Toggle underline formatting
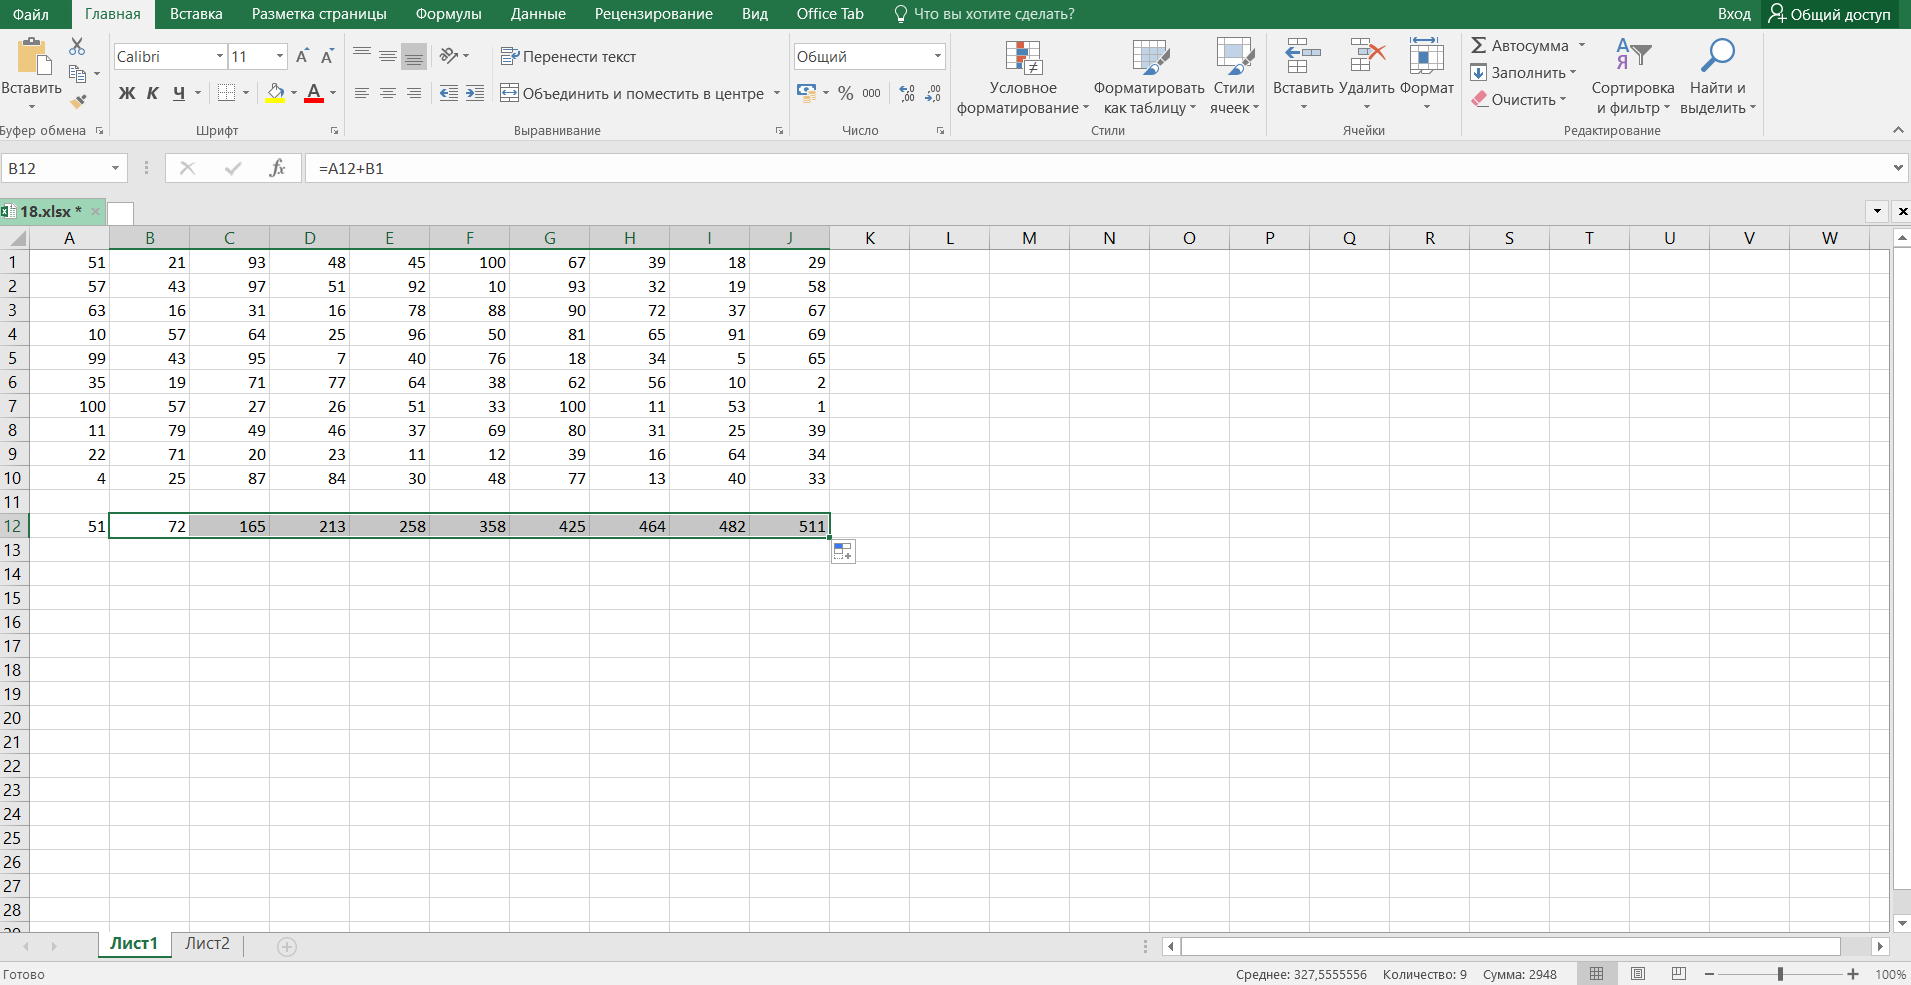The width and height of the screenshot is (1911, 985). click(x=179, y=93)
